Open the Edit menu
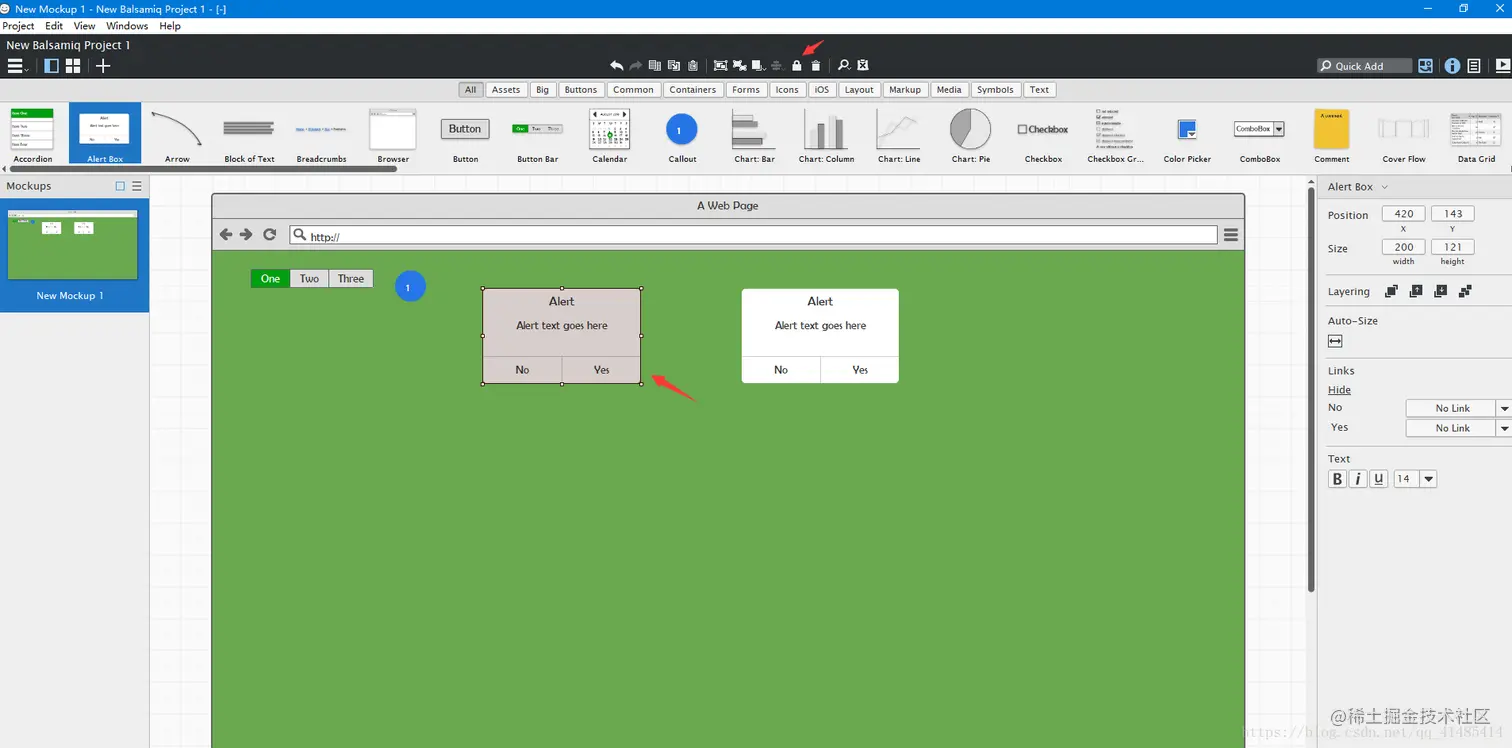 (54, 26)
